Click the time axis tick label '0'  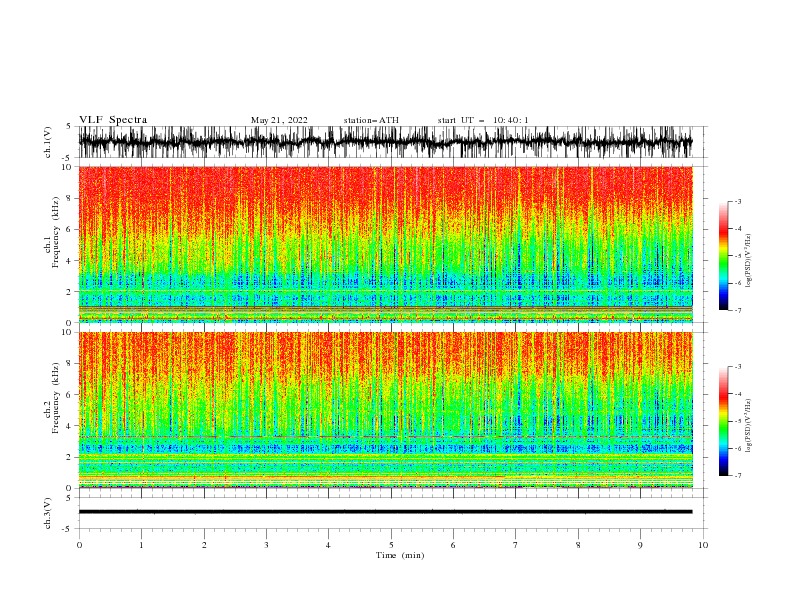coord(79,545)
